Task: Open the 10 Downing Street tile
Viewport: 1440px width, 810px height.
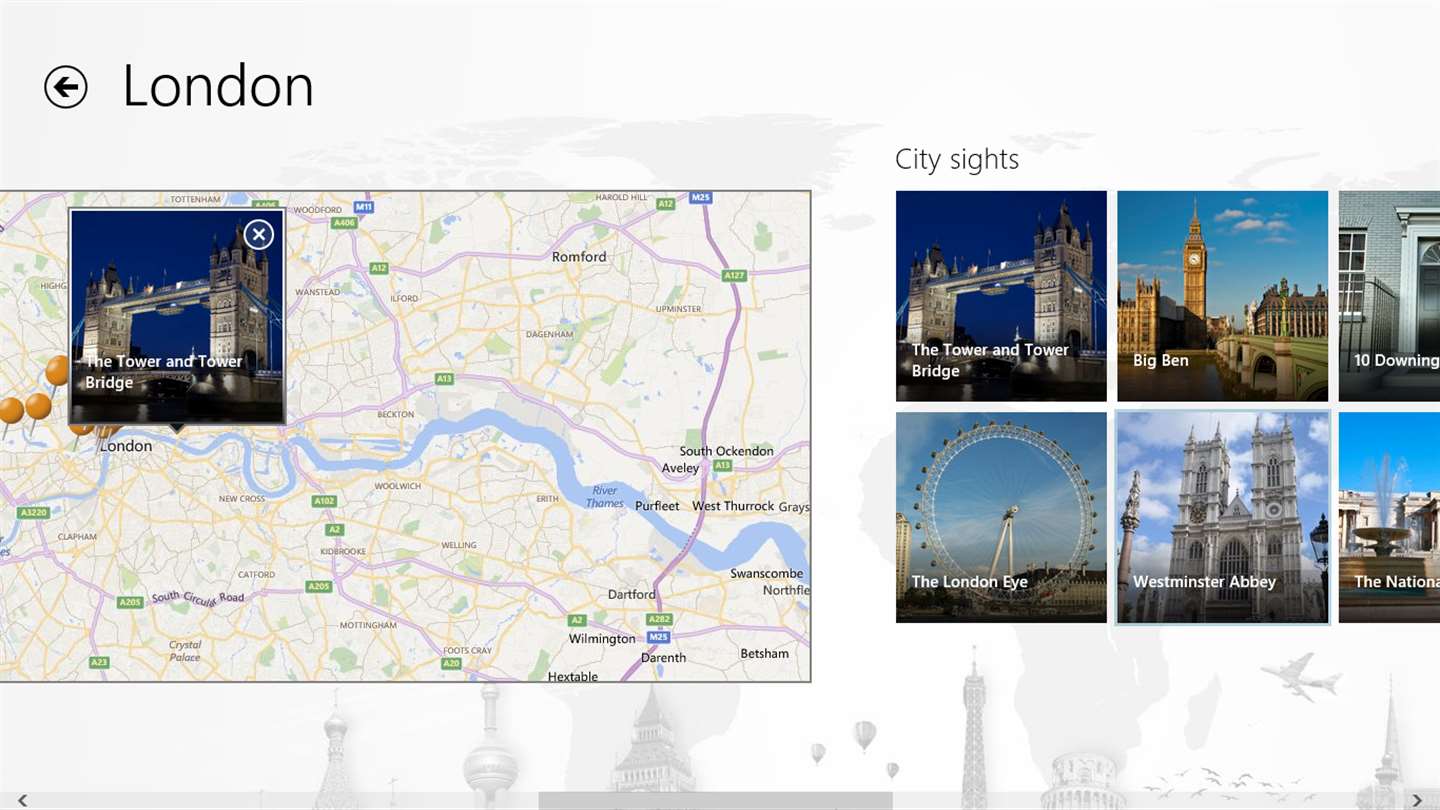Action: point(1389,296)
